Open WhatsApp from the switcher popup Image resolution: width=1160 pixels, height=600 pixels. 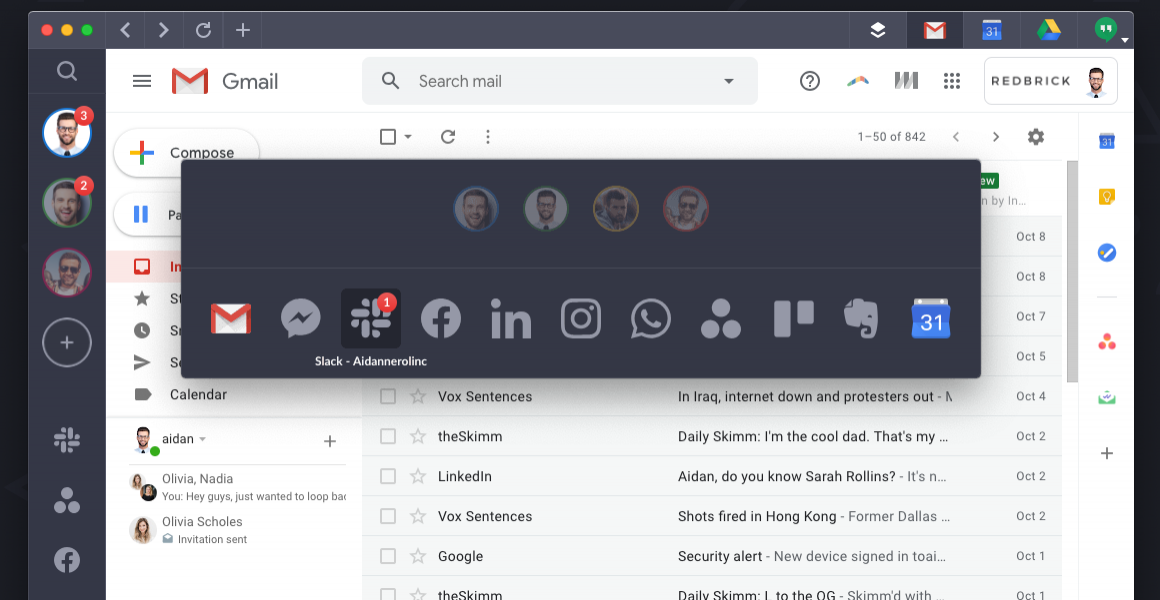click(651, 319)
